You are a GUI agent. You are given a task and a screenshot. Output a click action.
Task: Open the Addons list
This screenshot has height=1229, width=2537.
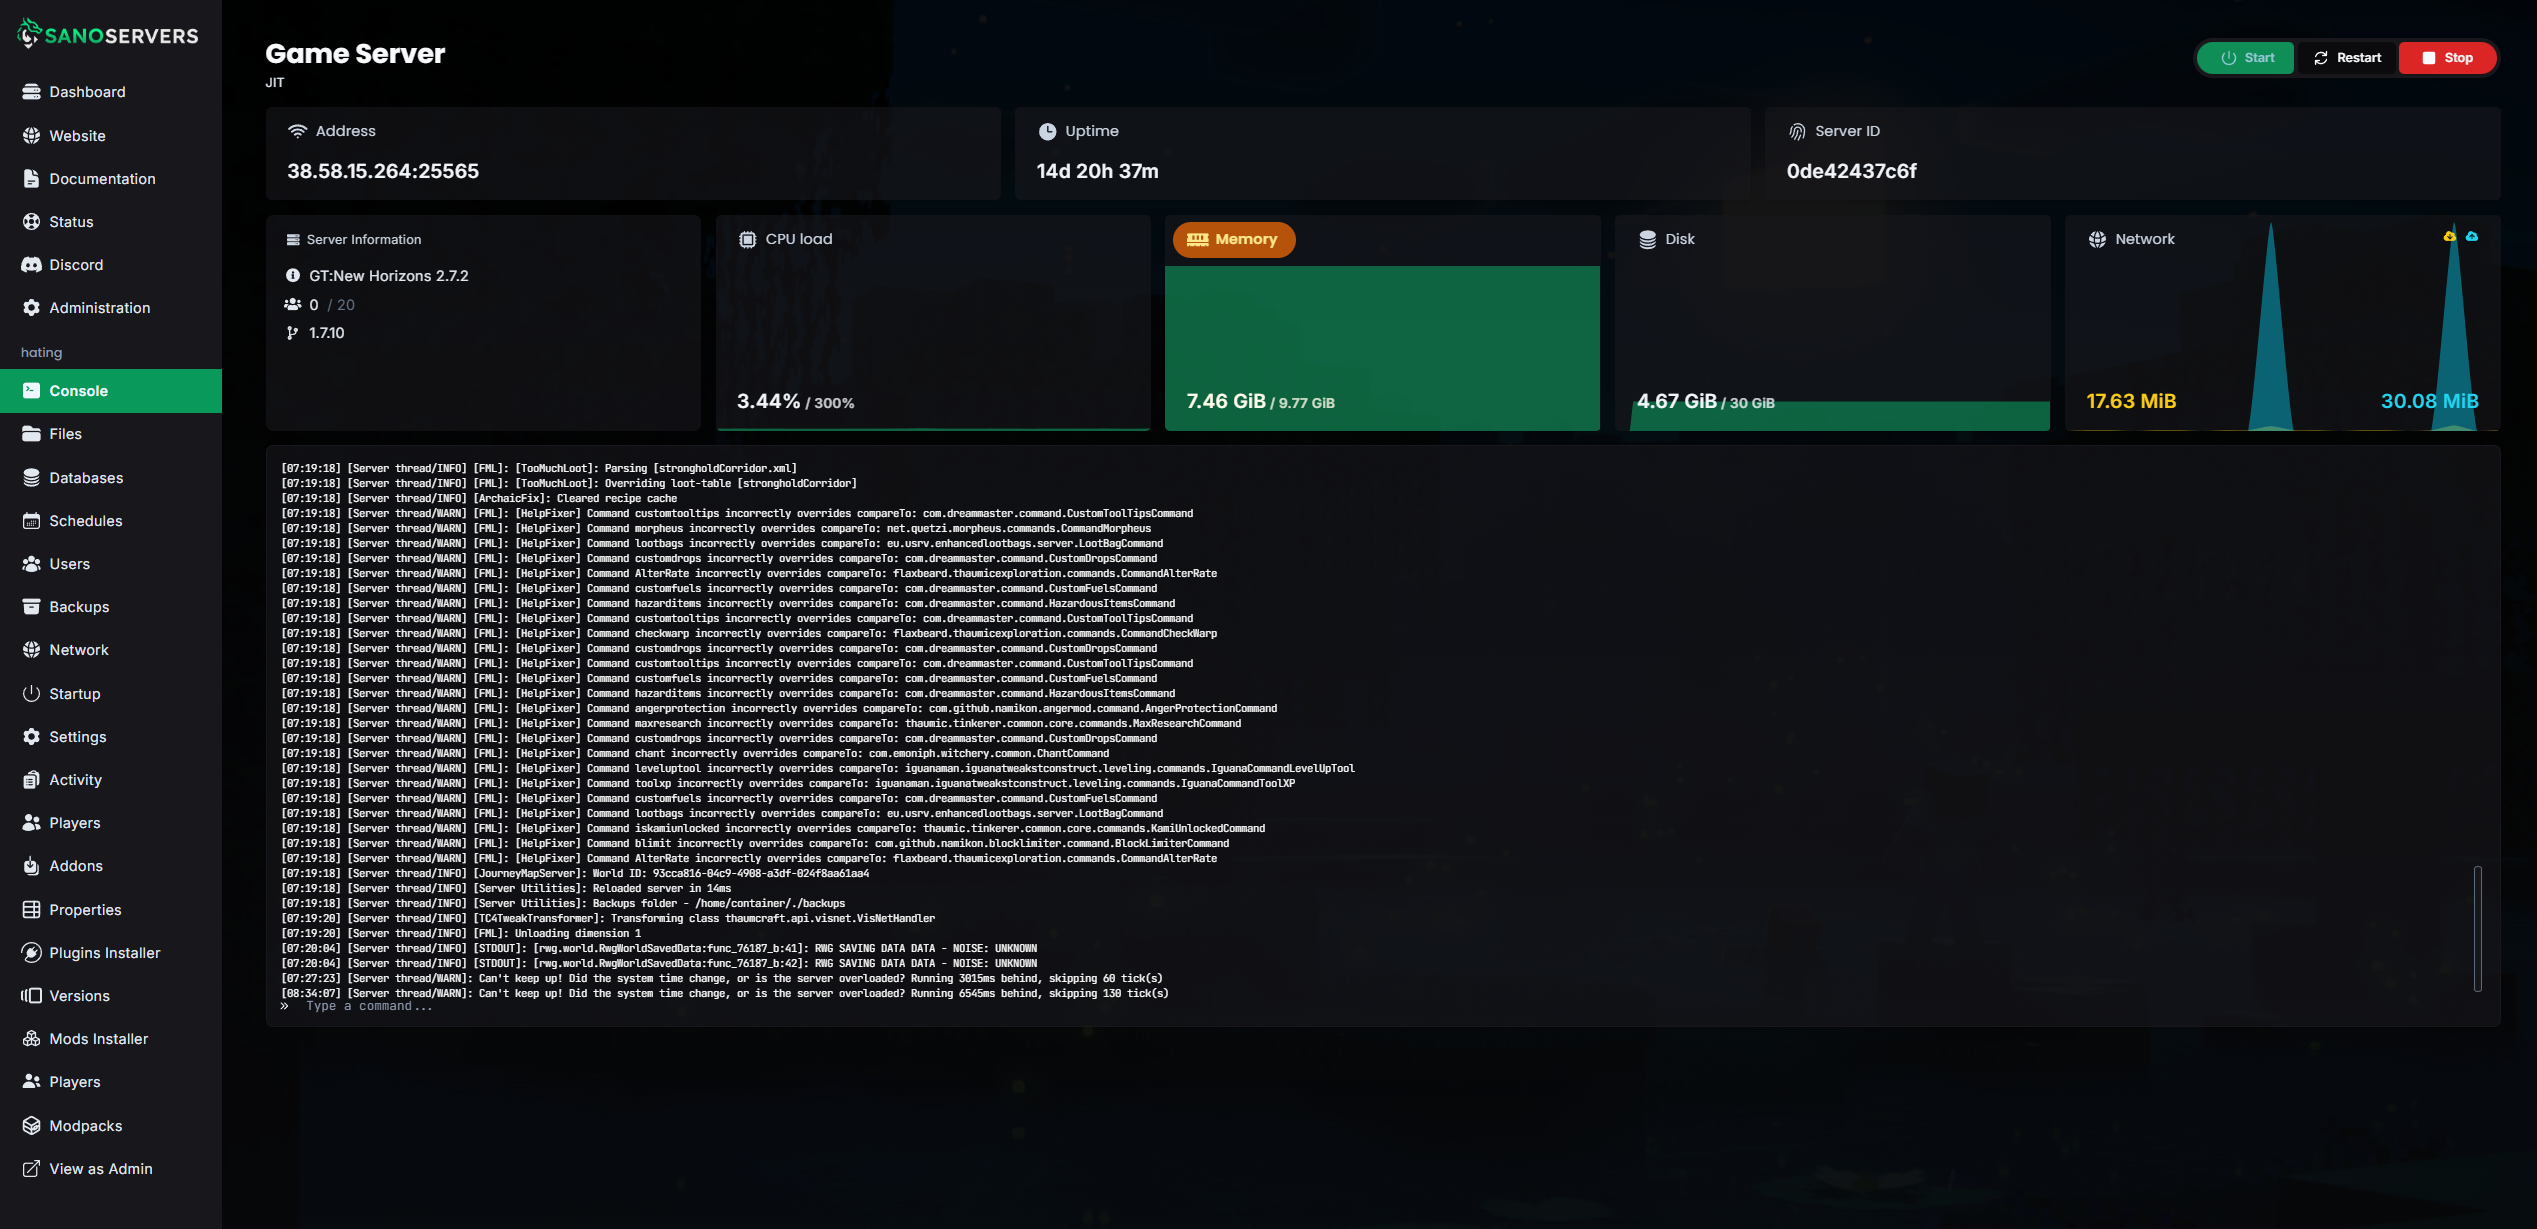[x=76, y=865]
